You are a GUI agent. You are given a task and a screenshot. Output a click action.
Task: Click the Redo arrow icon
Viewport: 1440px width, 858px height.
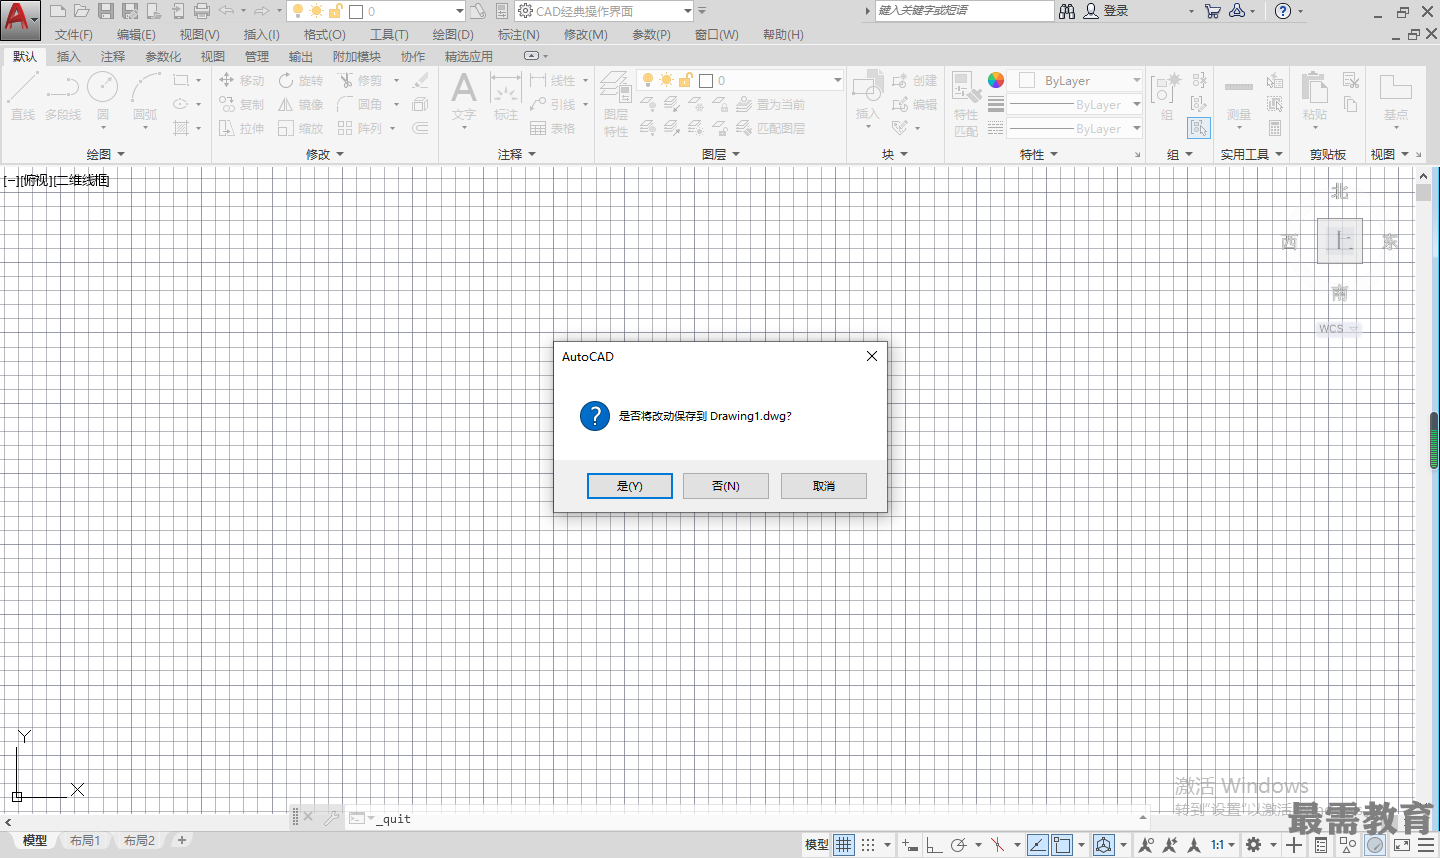(x=262, y=11)
